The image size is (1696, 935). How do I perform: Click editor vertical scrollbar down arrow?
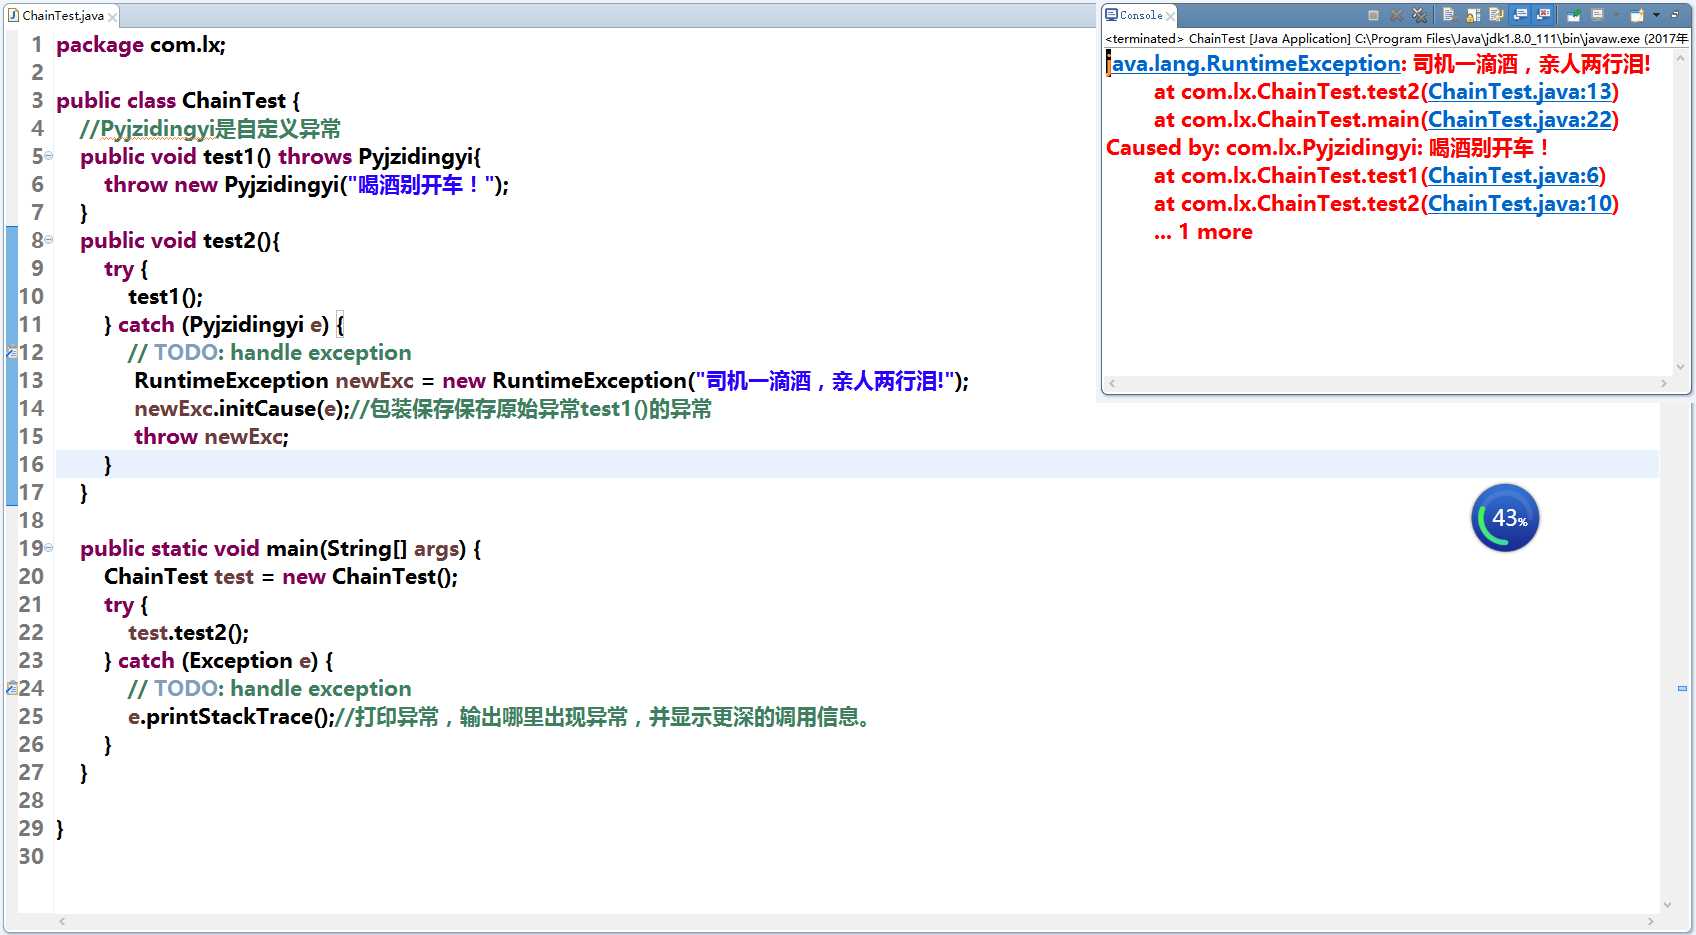[1666, 905]
